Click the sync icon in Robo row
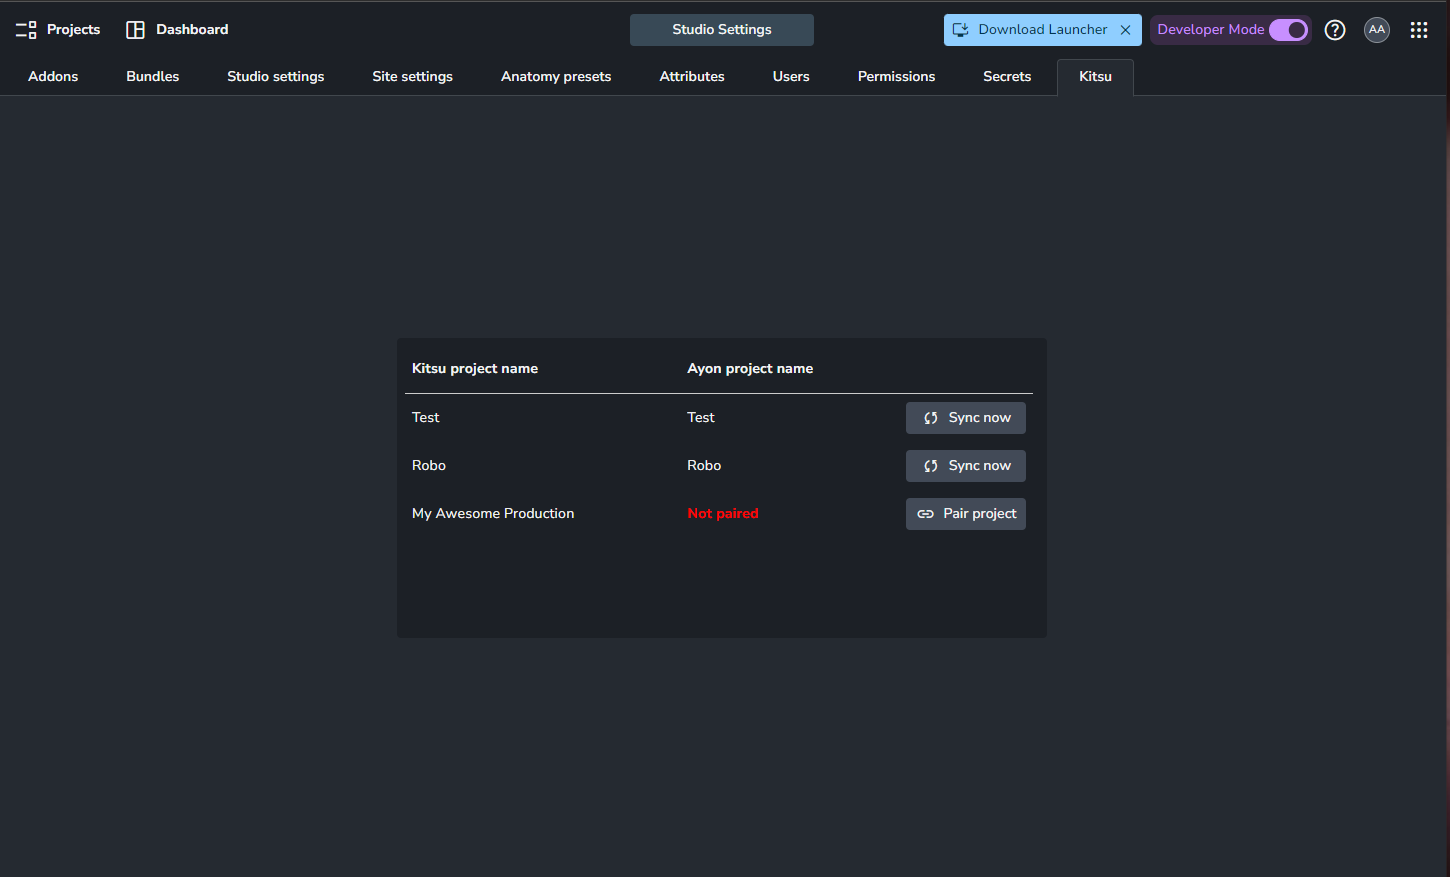This screenshot has height=877, width=1450. [x=931, y=466]
